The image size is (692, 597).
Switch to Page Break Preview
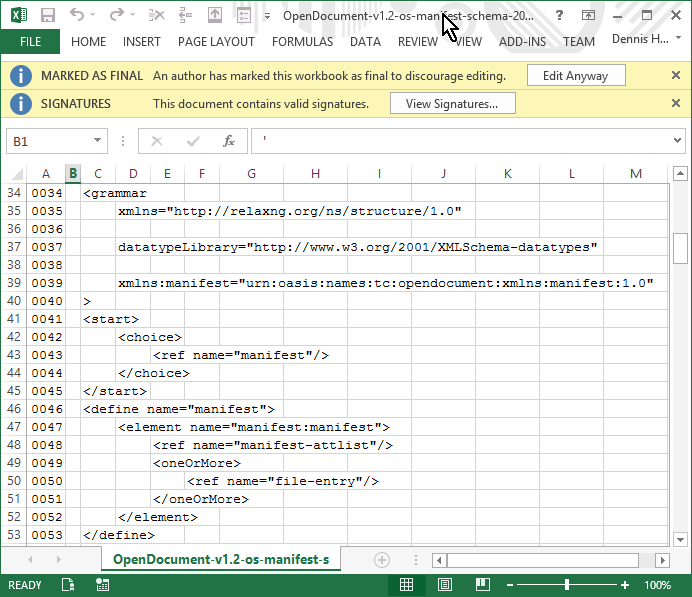tap(483, 585)
